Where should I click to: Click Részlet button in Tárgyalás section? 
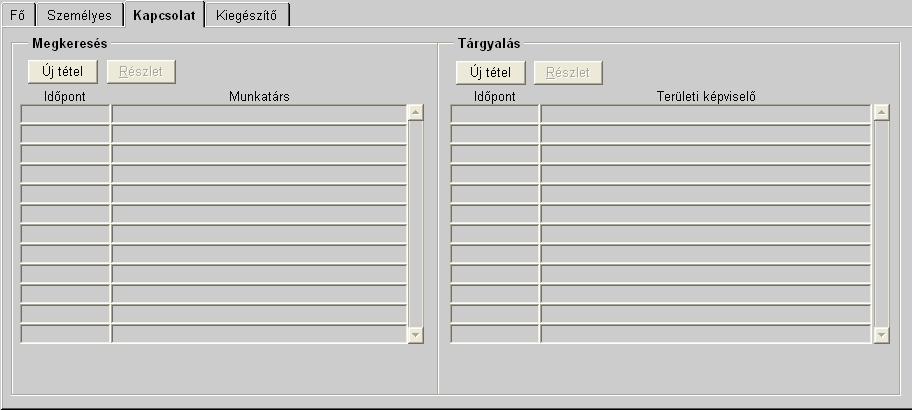(568, 72)
